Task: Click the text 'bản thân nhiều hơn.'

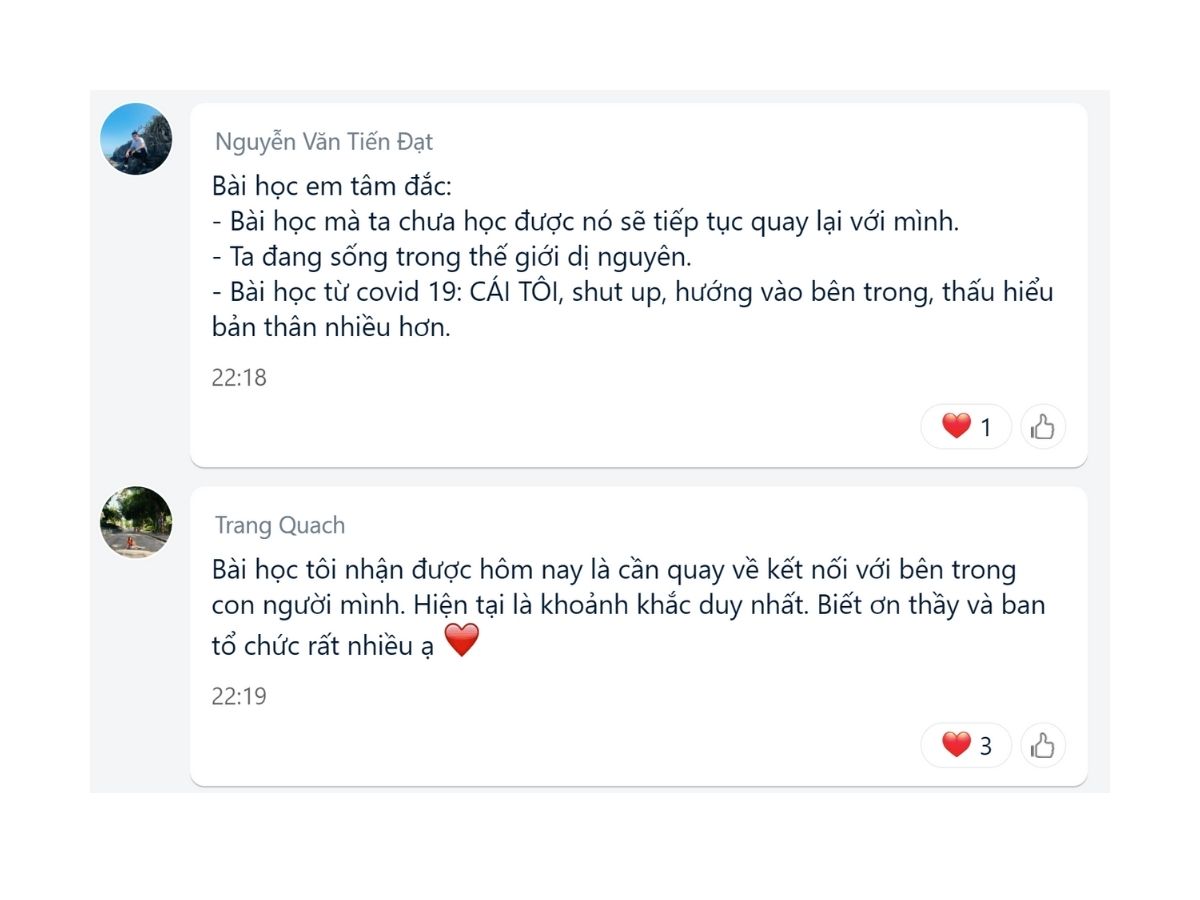Action: coord(332,327)
